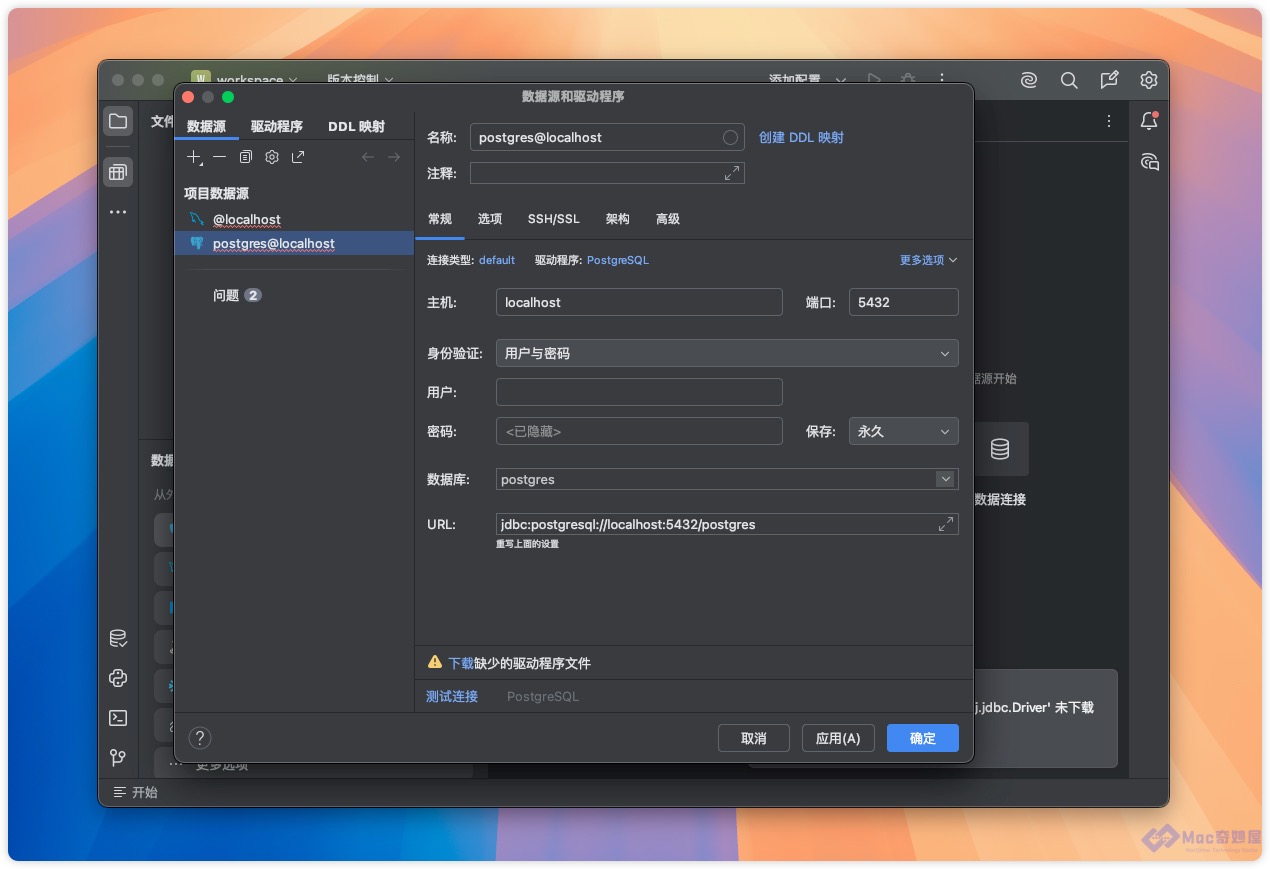1270x869 pixels.
Task: Open the database explorer tool in main window
Action: click(x=118, y=172)
